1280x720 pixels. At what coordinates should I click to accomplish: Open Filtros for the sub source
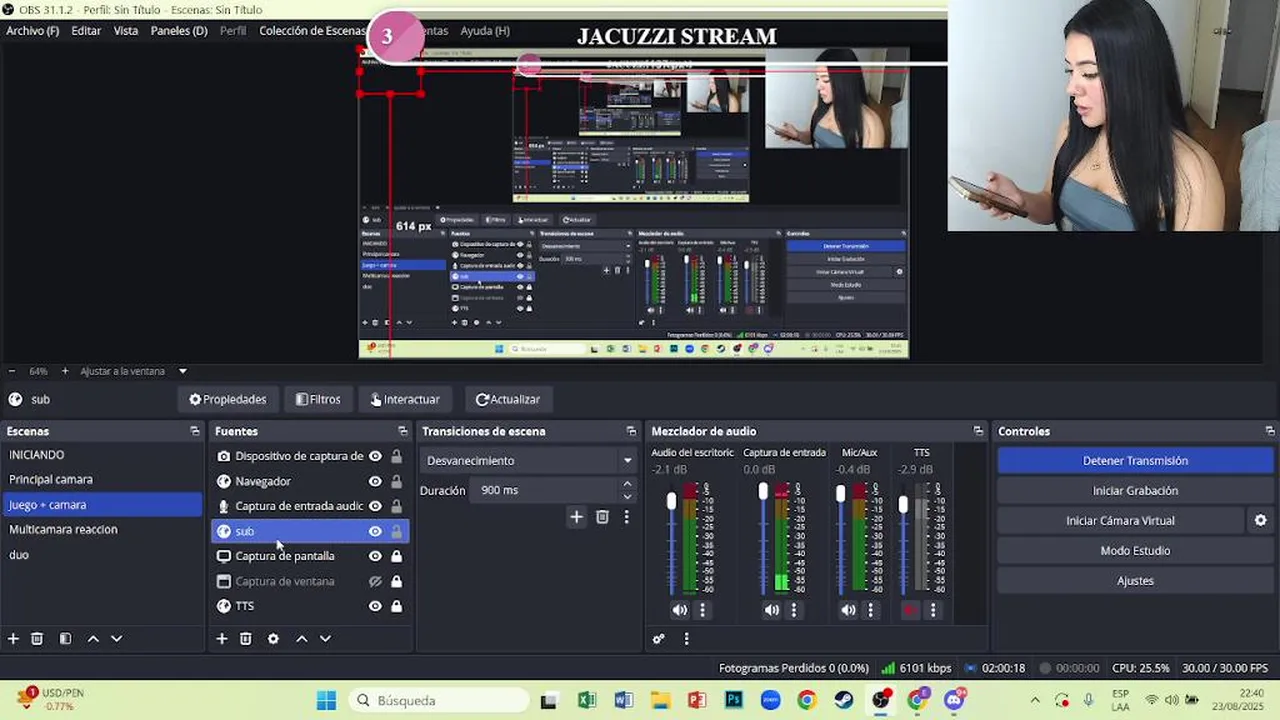click(318, 399)
